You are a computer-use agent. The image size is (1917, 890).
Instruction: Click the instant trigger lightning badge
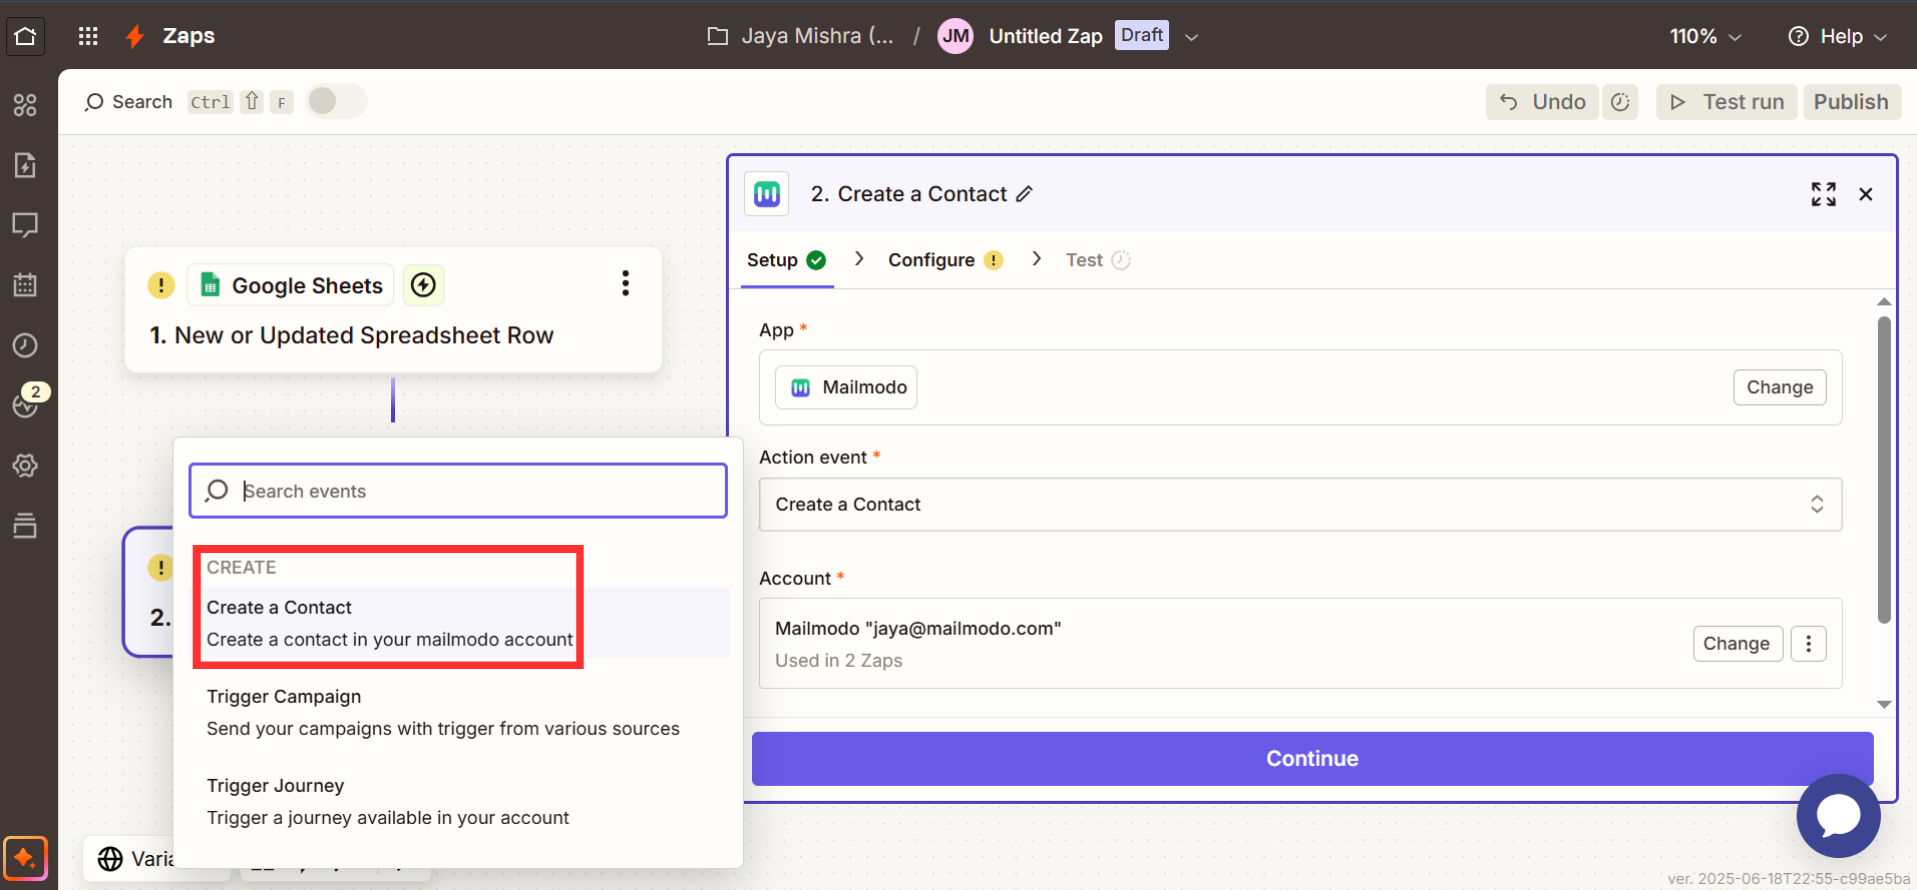(424, 285)
